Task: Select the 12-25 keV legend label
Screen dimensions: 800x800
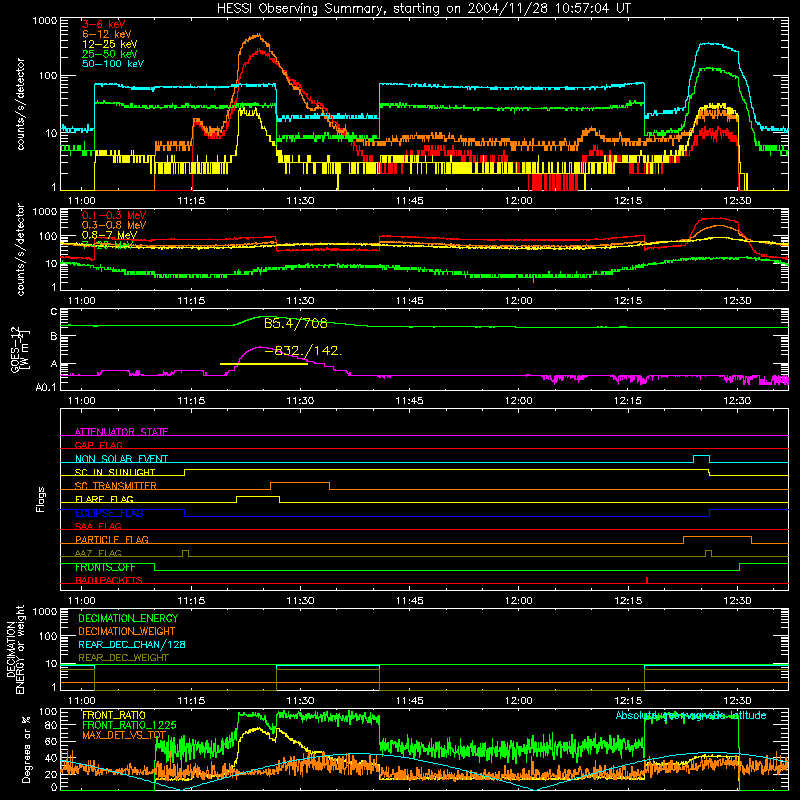Action: click(110, 44)
